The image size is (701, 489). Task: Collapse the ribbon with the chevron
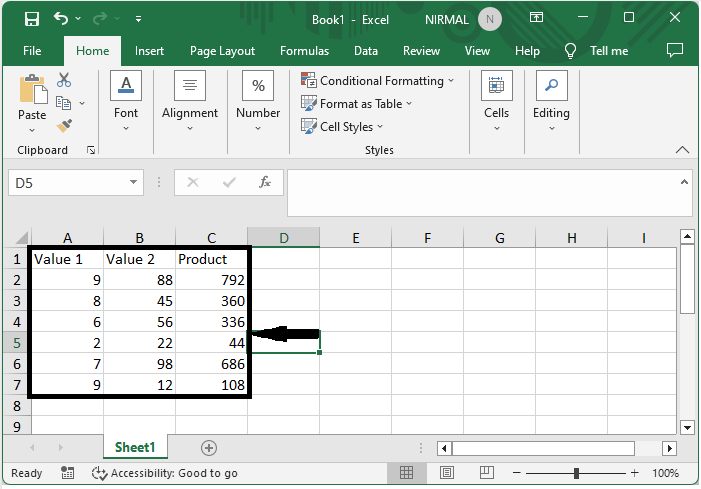682,150
